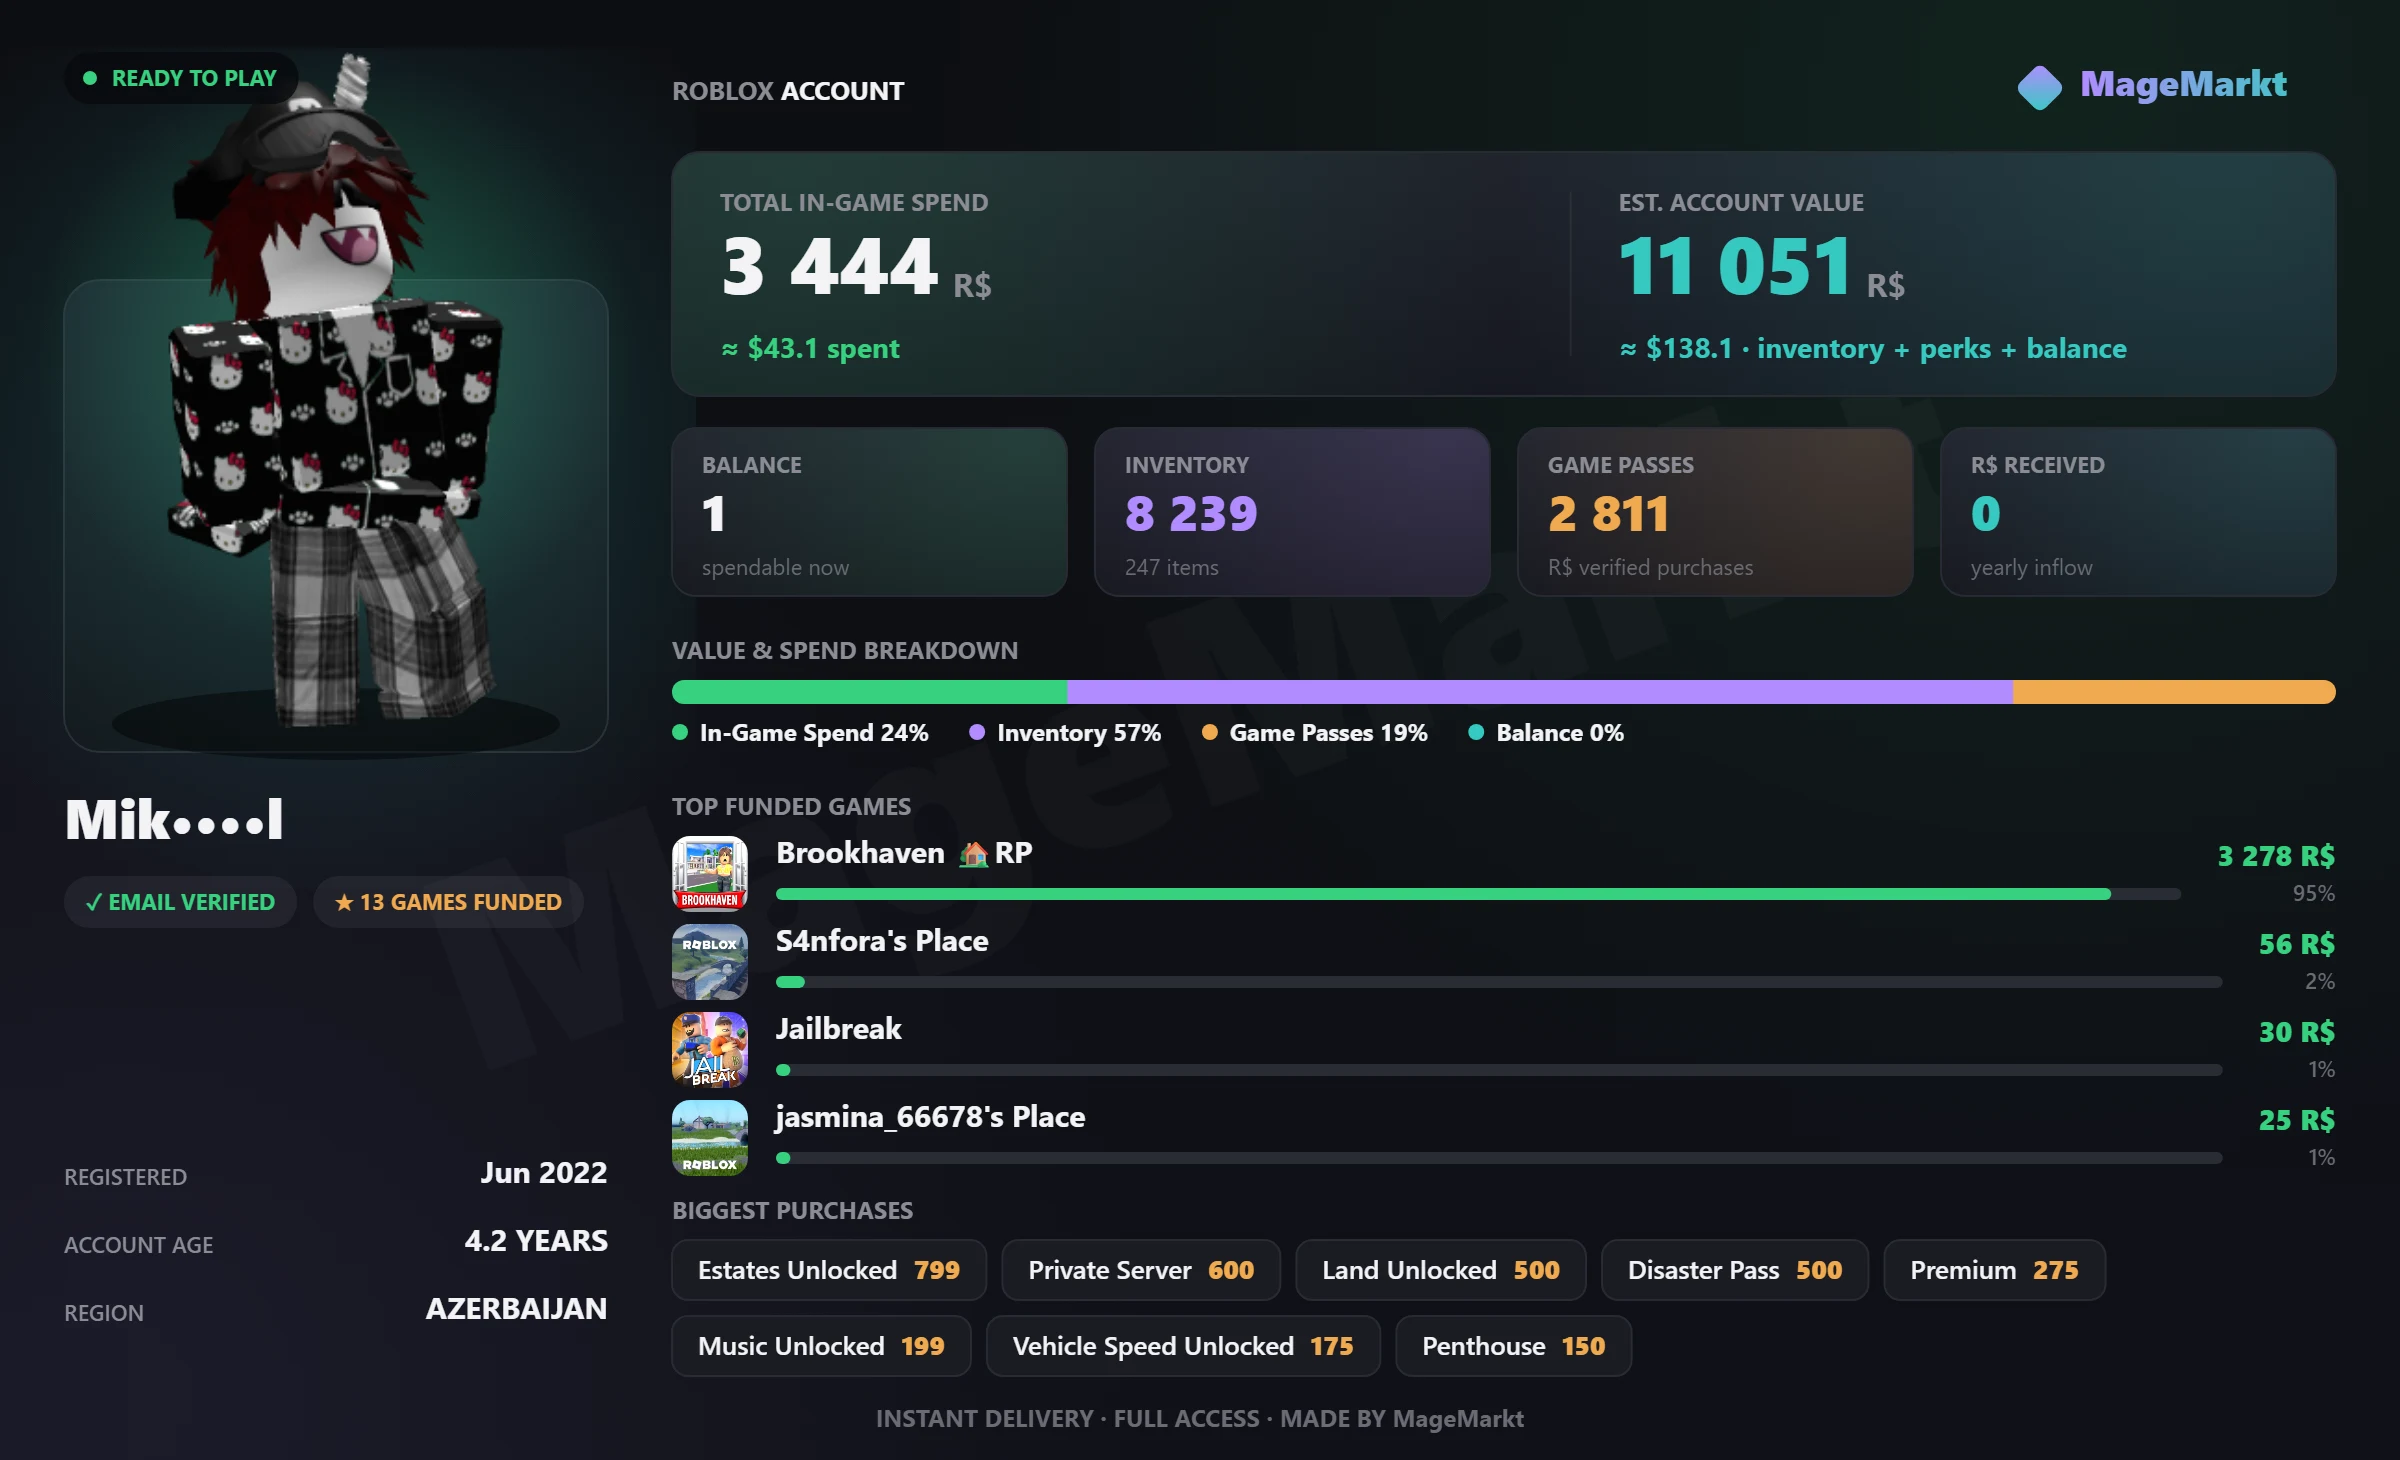Click the Biggest Purchases heading

[x=793, y=1210]
